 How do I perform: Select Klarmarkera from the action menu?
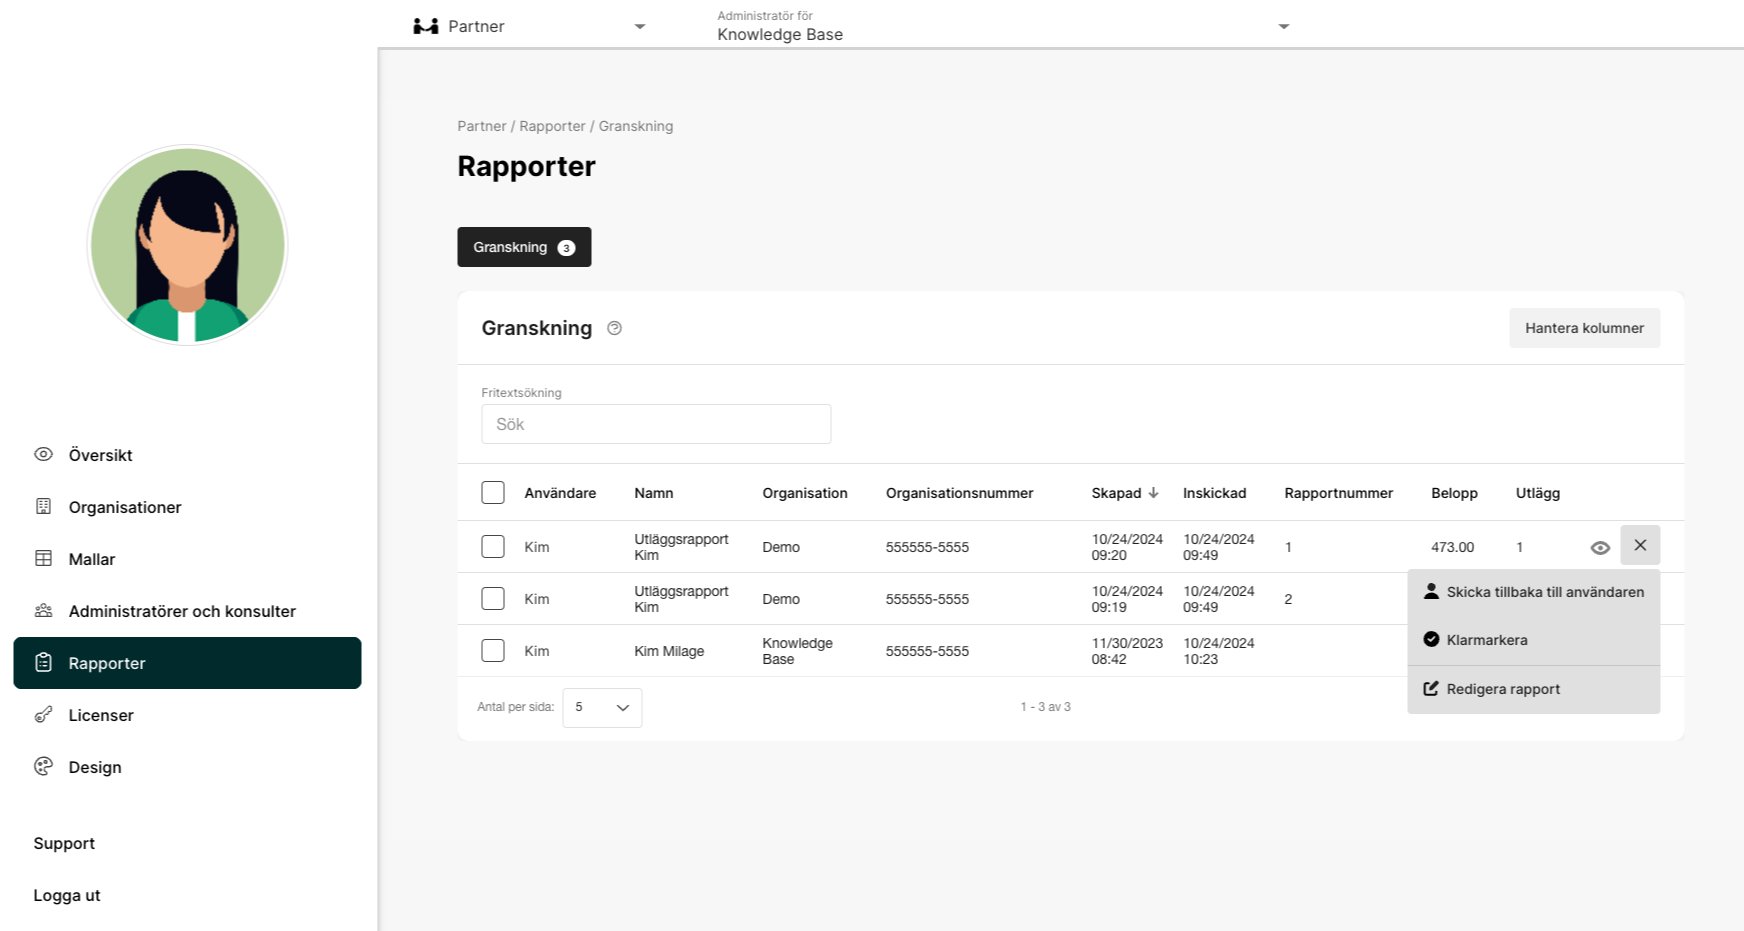pos(1534,640)
